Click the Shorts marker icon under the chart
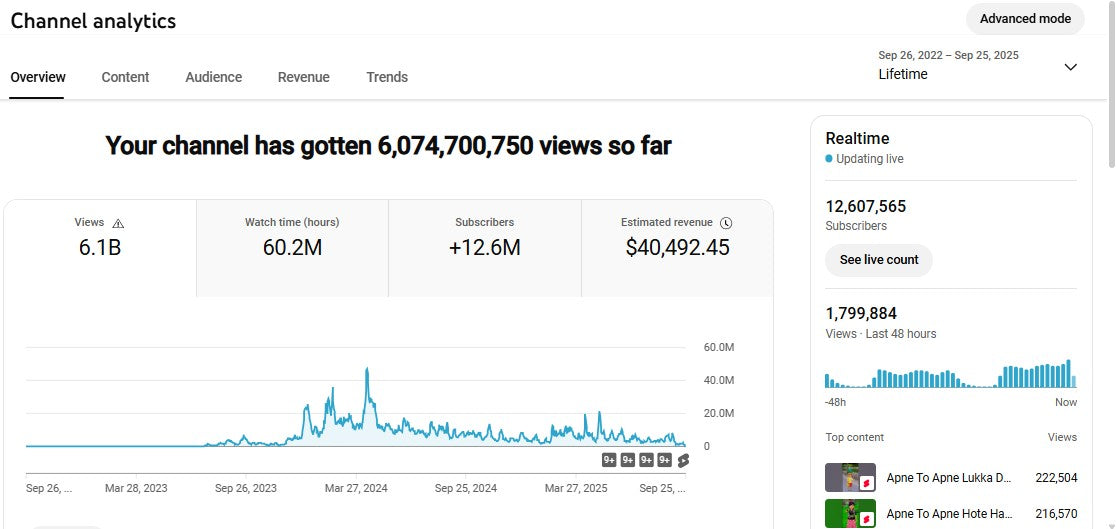Image resolution: width=1116 pixels, height=529 pixels. [683, 460]
